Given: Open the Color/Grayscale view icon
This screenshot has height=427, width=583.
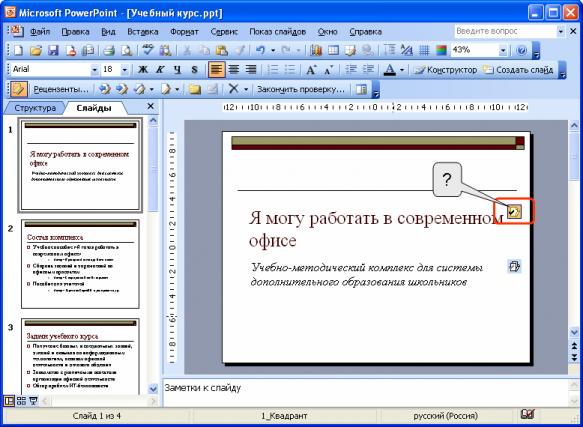Looking at the screenshot, I should click(441, 50).
